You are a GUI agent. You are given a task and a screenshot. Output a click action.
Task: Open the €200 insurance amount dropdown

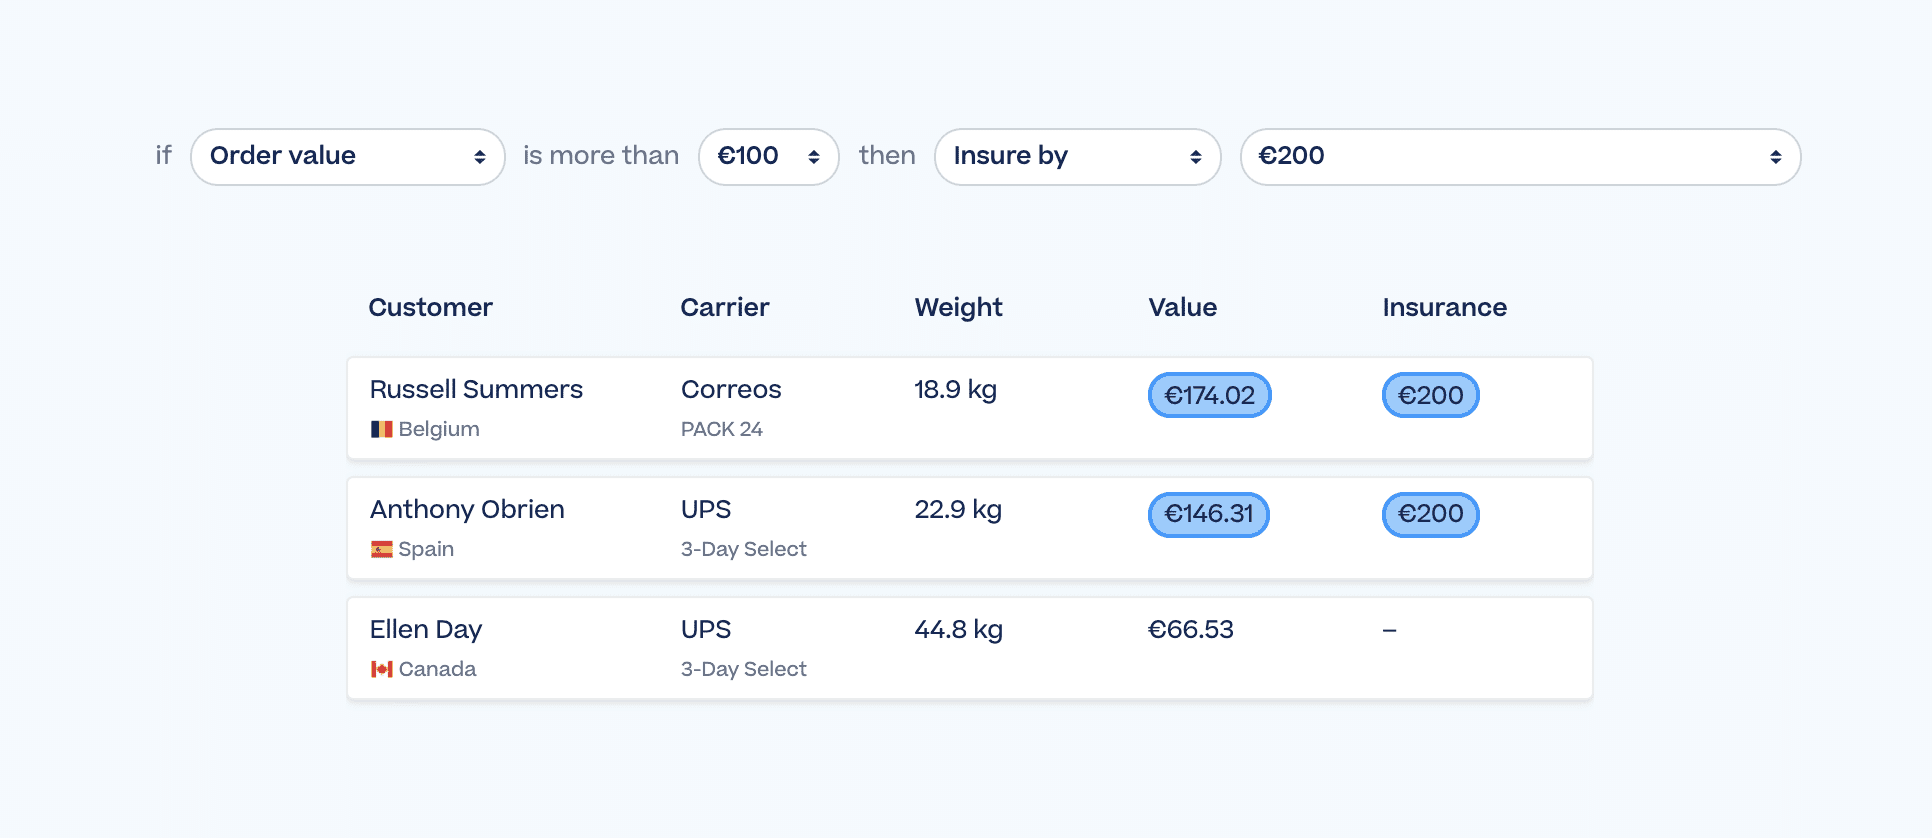tap(1520, 157)
